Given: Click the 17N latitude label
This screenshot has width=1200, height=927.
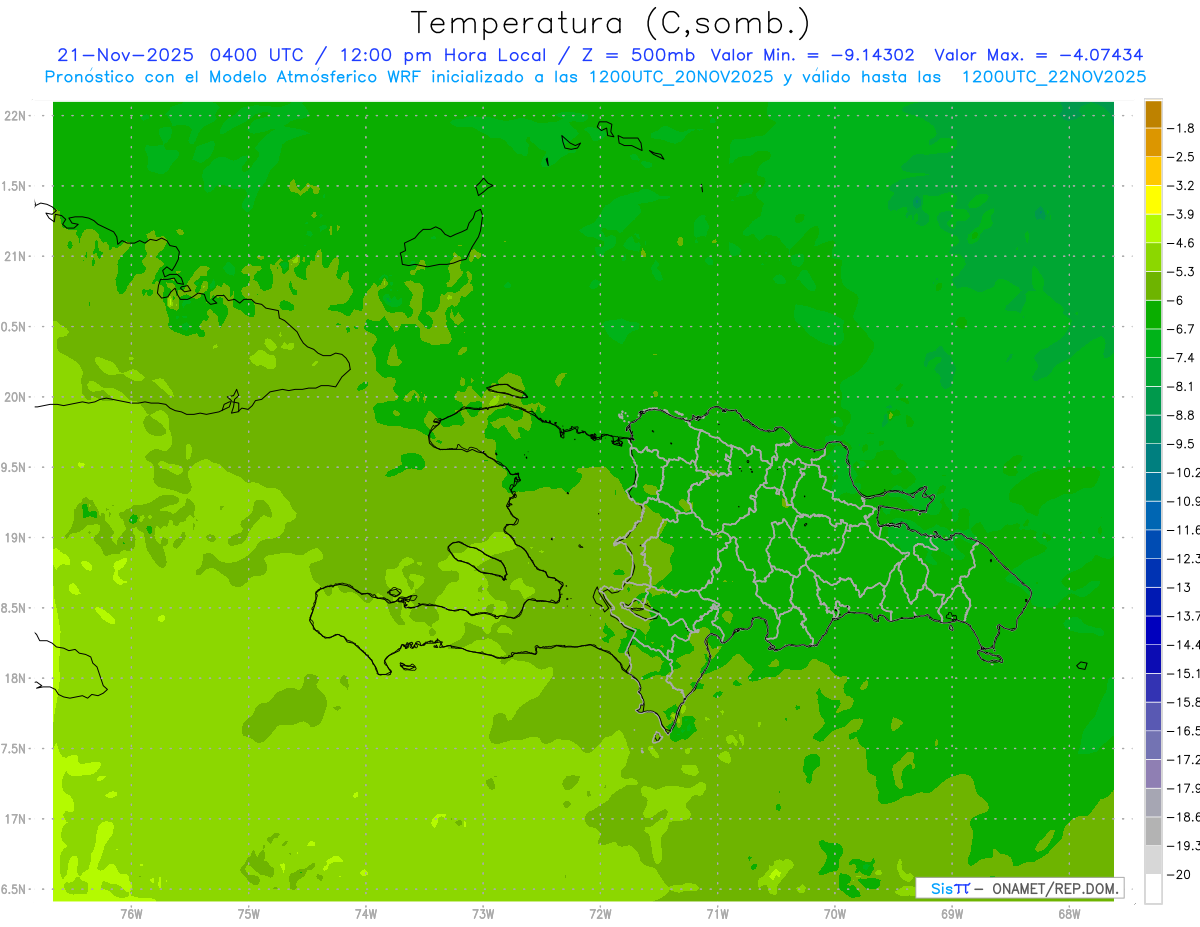Looking at the screenshot, I should [14, 819].
